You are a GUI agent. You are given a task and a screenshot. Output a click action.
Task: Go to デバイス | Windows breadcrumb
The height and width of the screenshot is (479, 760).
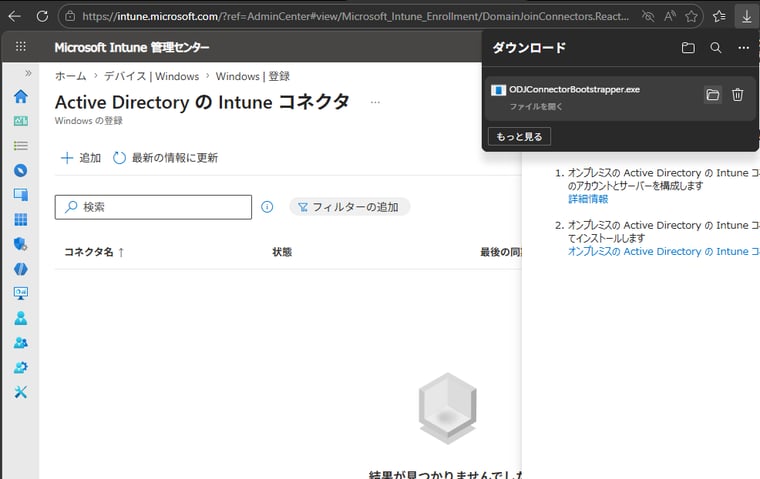tap(151, 76)
